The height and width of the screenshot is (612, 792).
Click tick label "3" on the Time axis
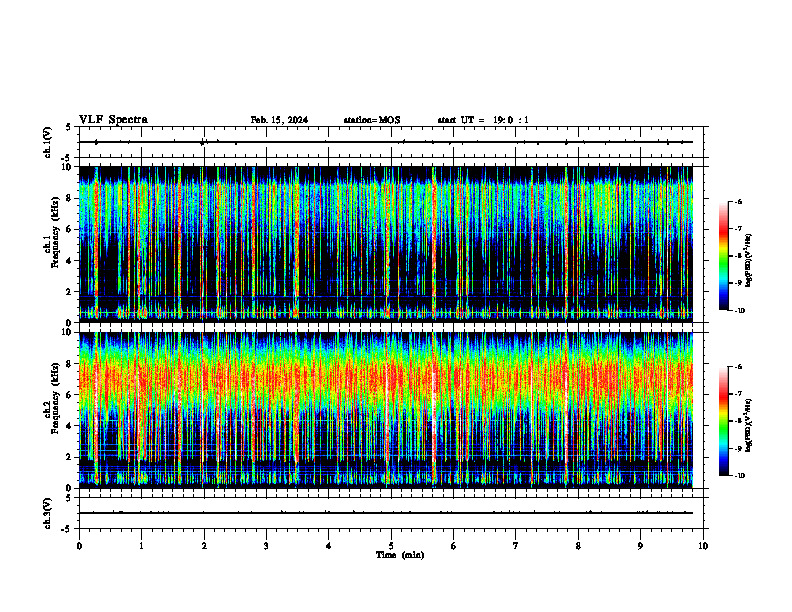(266, 546)
